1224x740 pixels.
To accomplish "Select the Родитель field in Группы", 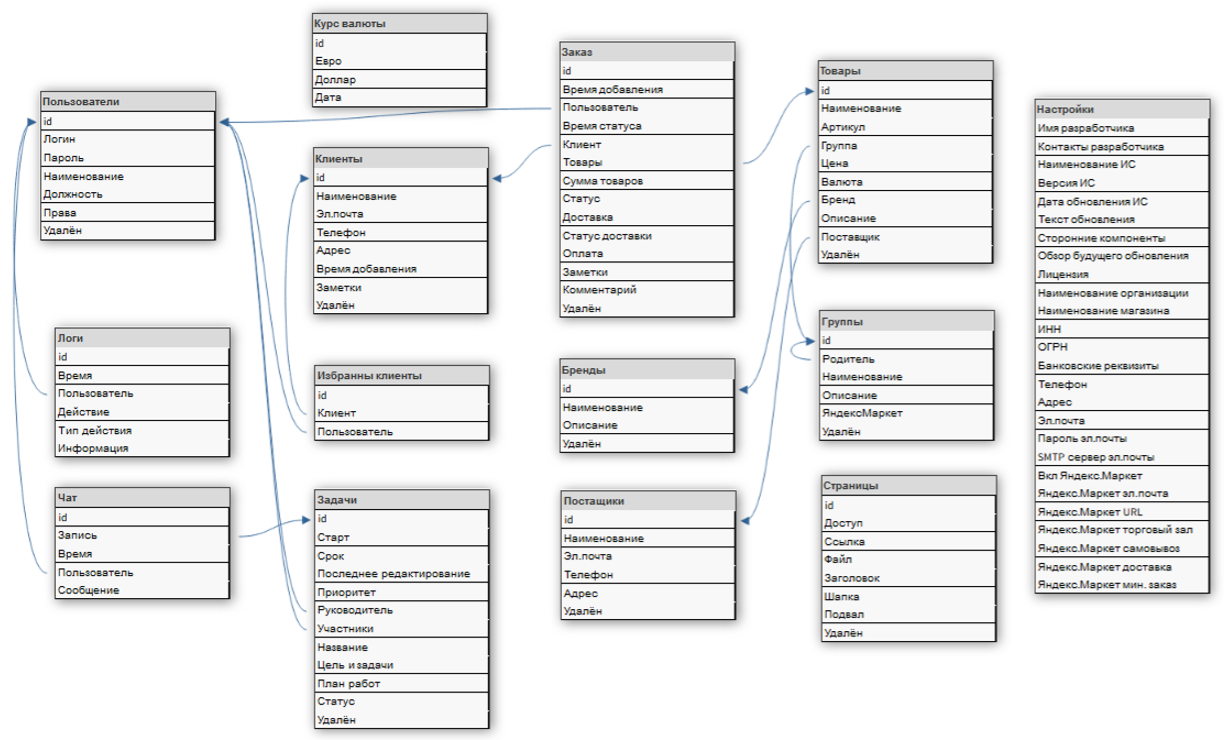I will tap(907, 358).
